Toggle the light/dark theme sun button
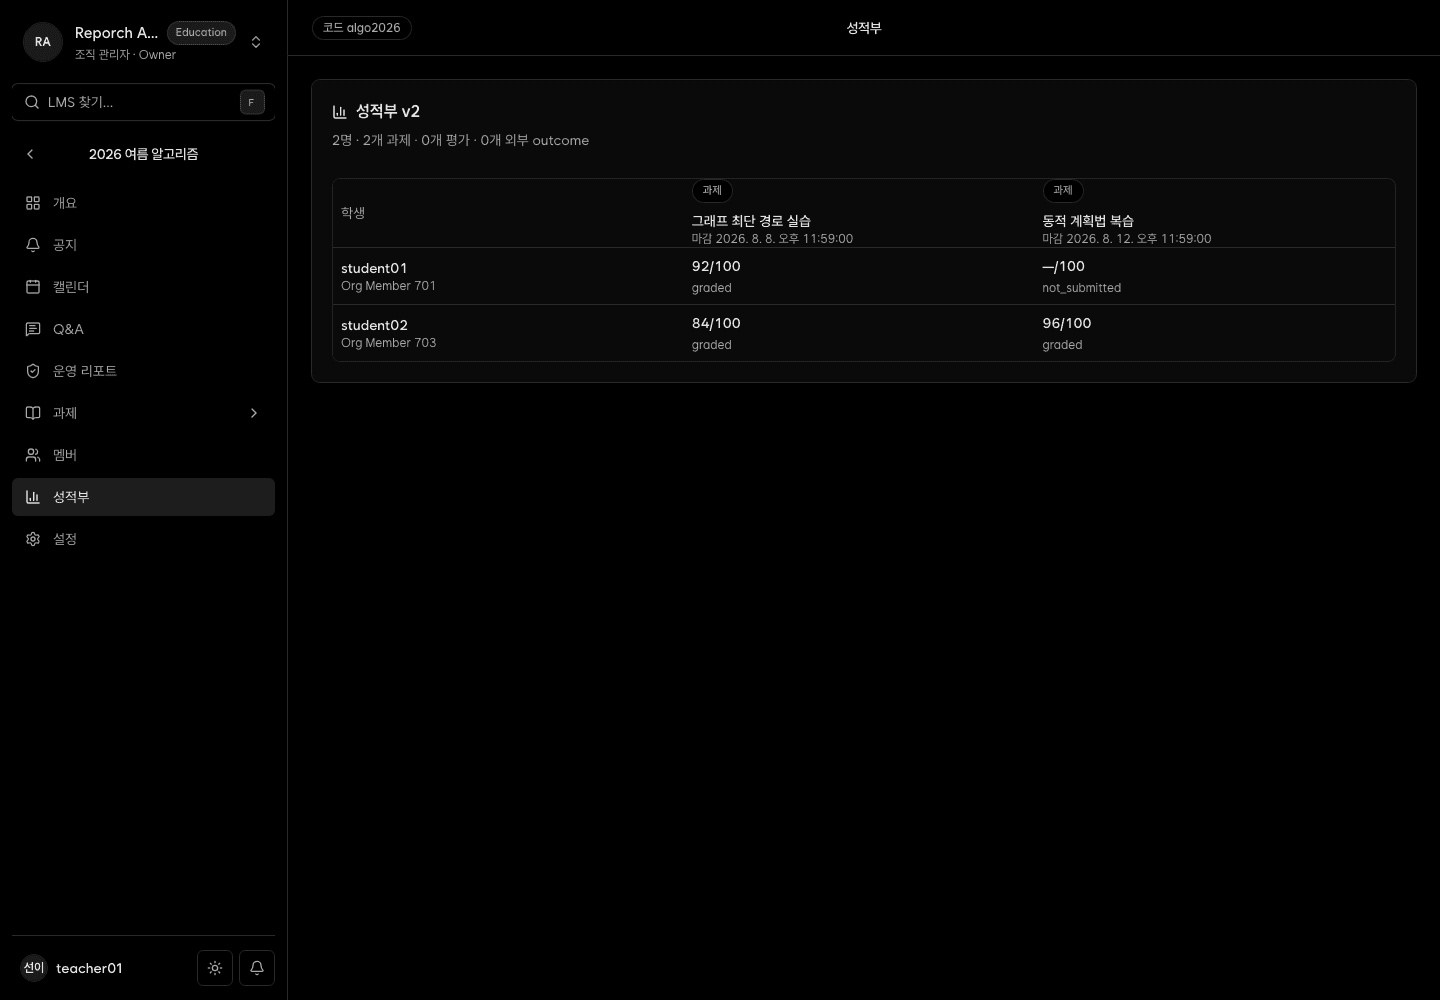Image resolution: width=1440 pixels, height=1000 pixels. click(x=215, y=968)
